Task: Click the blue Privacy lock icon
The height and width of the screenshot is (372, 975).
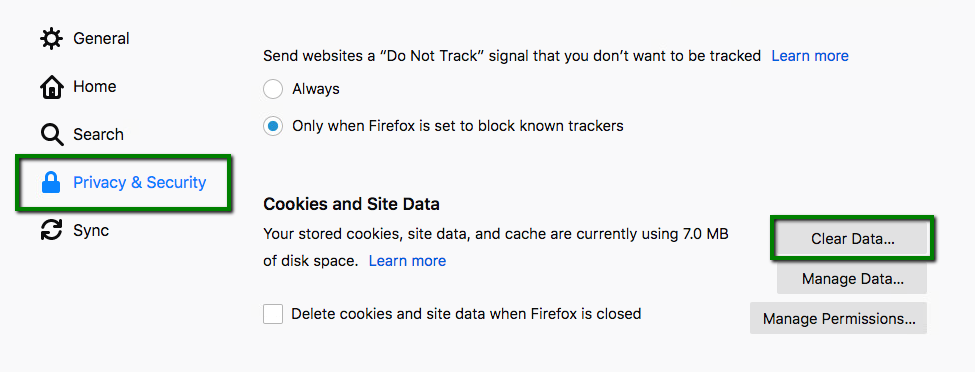Action: pyautogui.click(x=51, y=183)
